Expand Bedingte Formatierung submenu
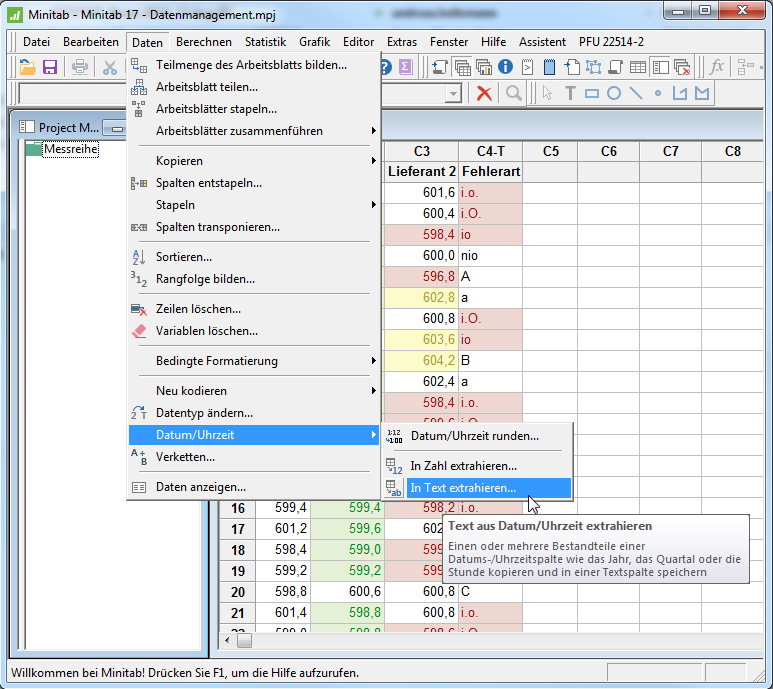Viewport: 773px width, 689px height. [254, 361]
